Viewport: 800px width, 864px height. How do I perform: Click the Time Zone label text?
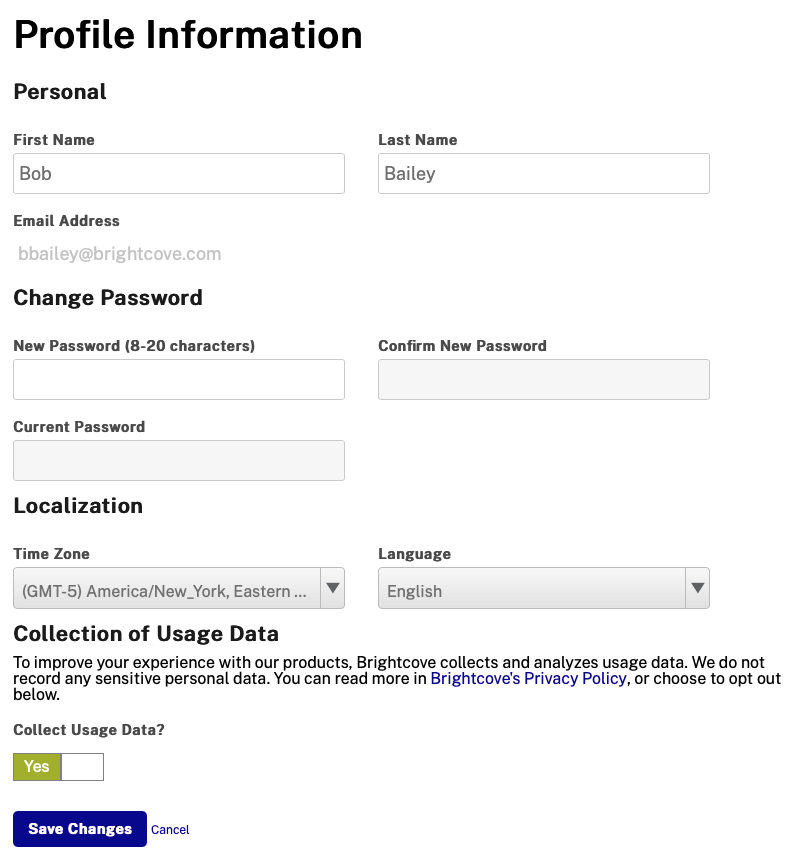pyautogui.click(x=51, y=554)
